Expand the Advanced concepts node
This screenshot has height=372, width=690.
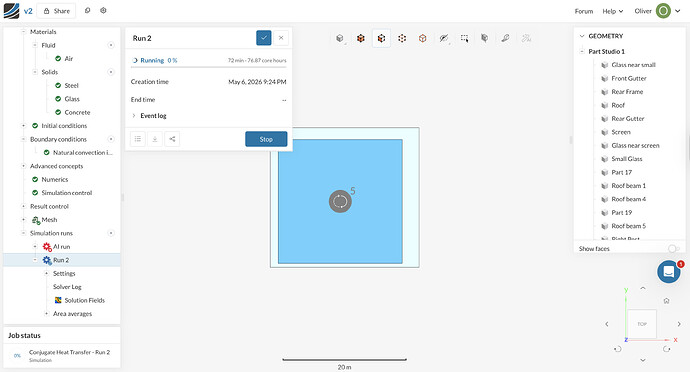pyautogui.click(x=24, y=166)
